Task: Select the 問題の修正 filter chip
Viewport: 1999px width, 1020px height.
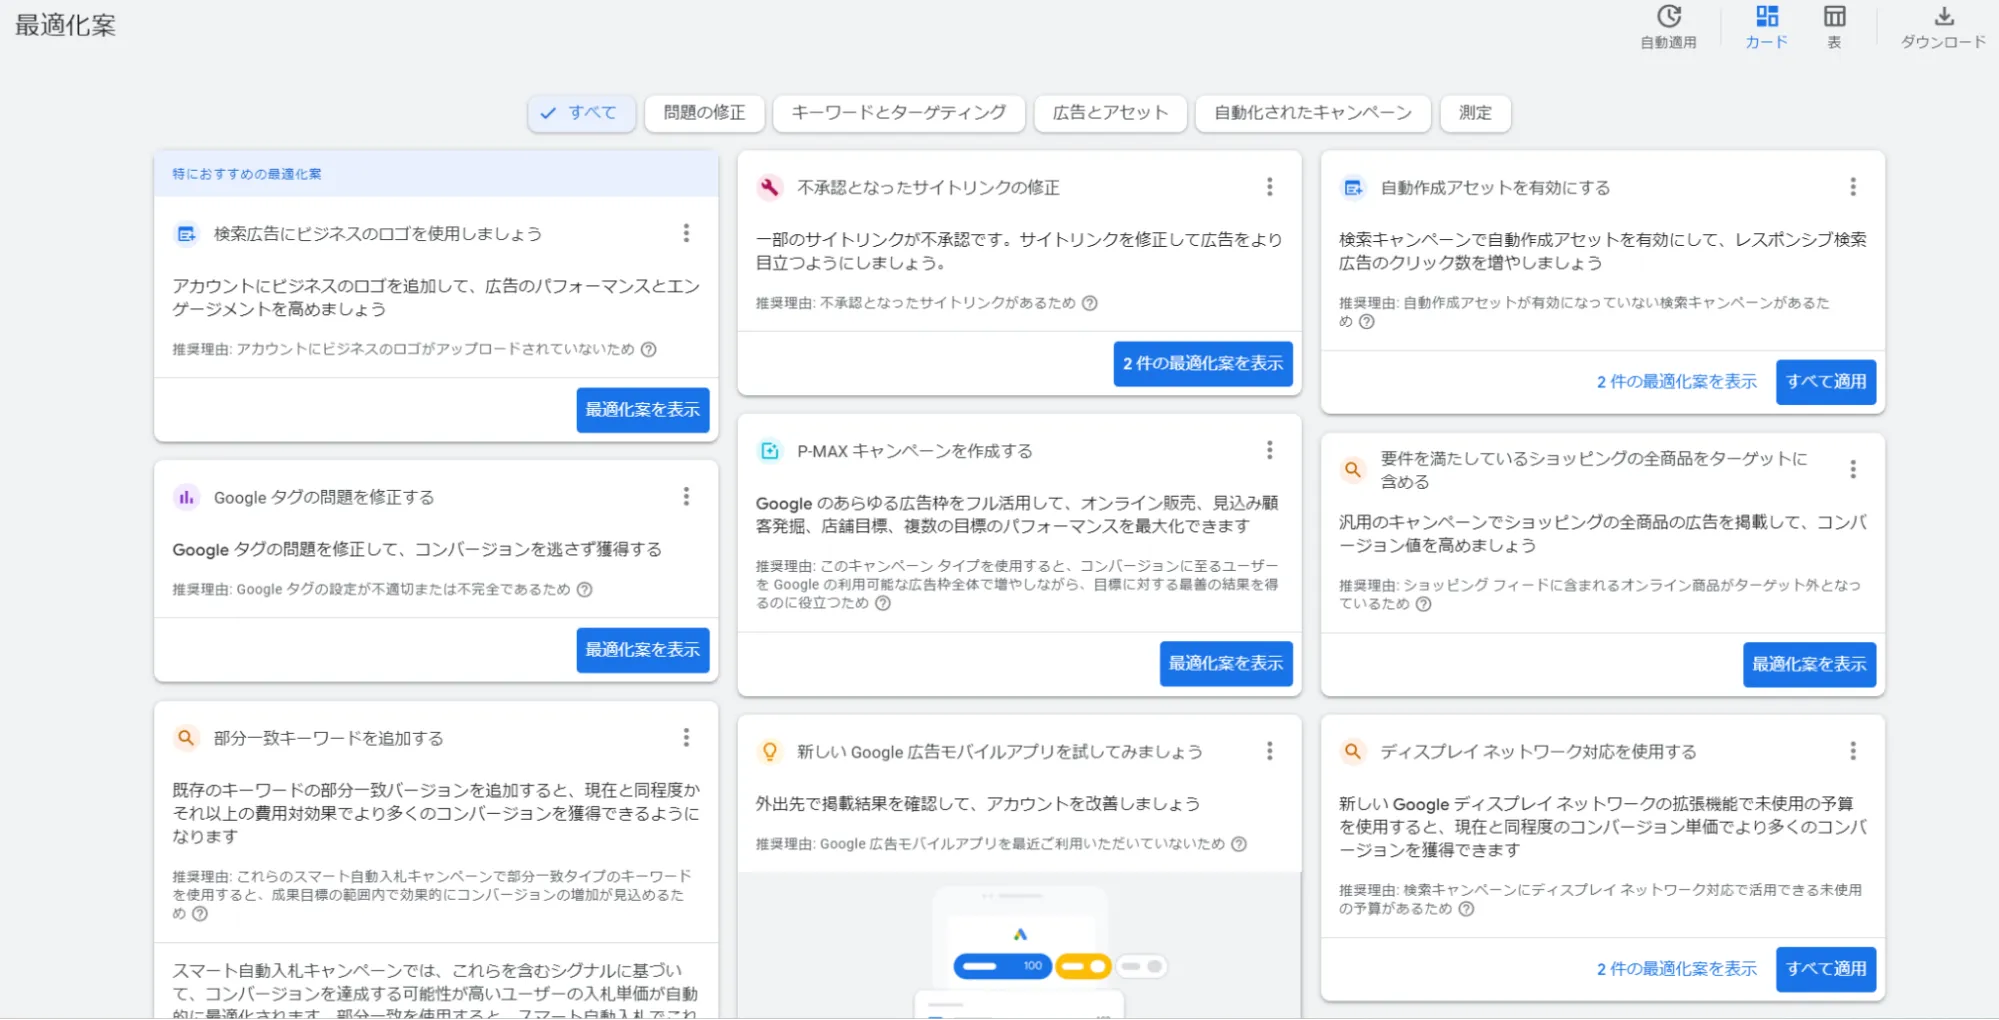Action: [x=704, y=113]
